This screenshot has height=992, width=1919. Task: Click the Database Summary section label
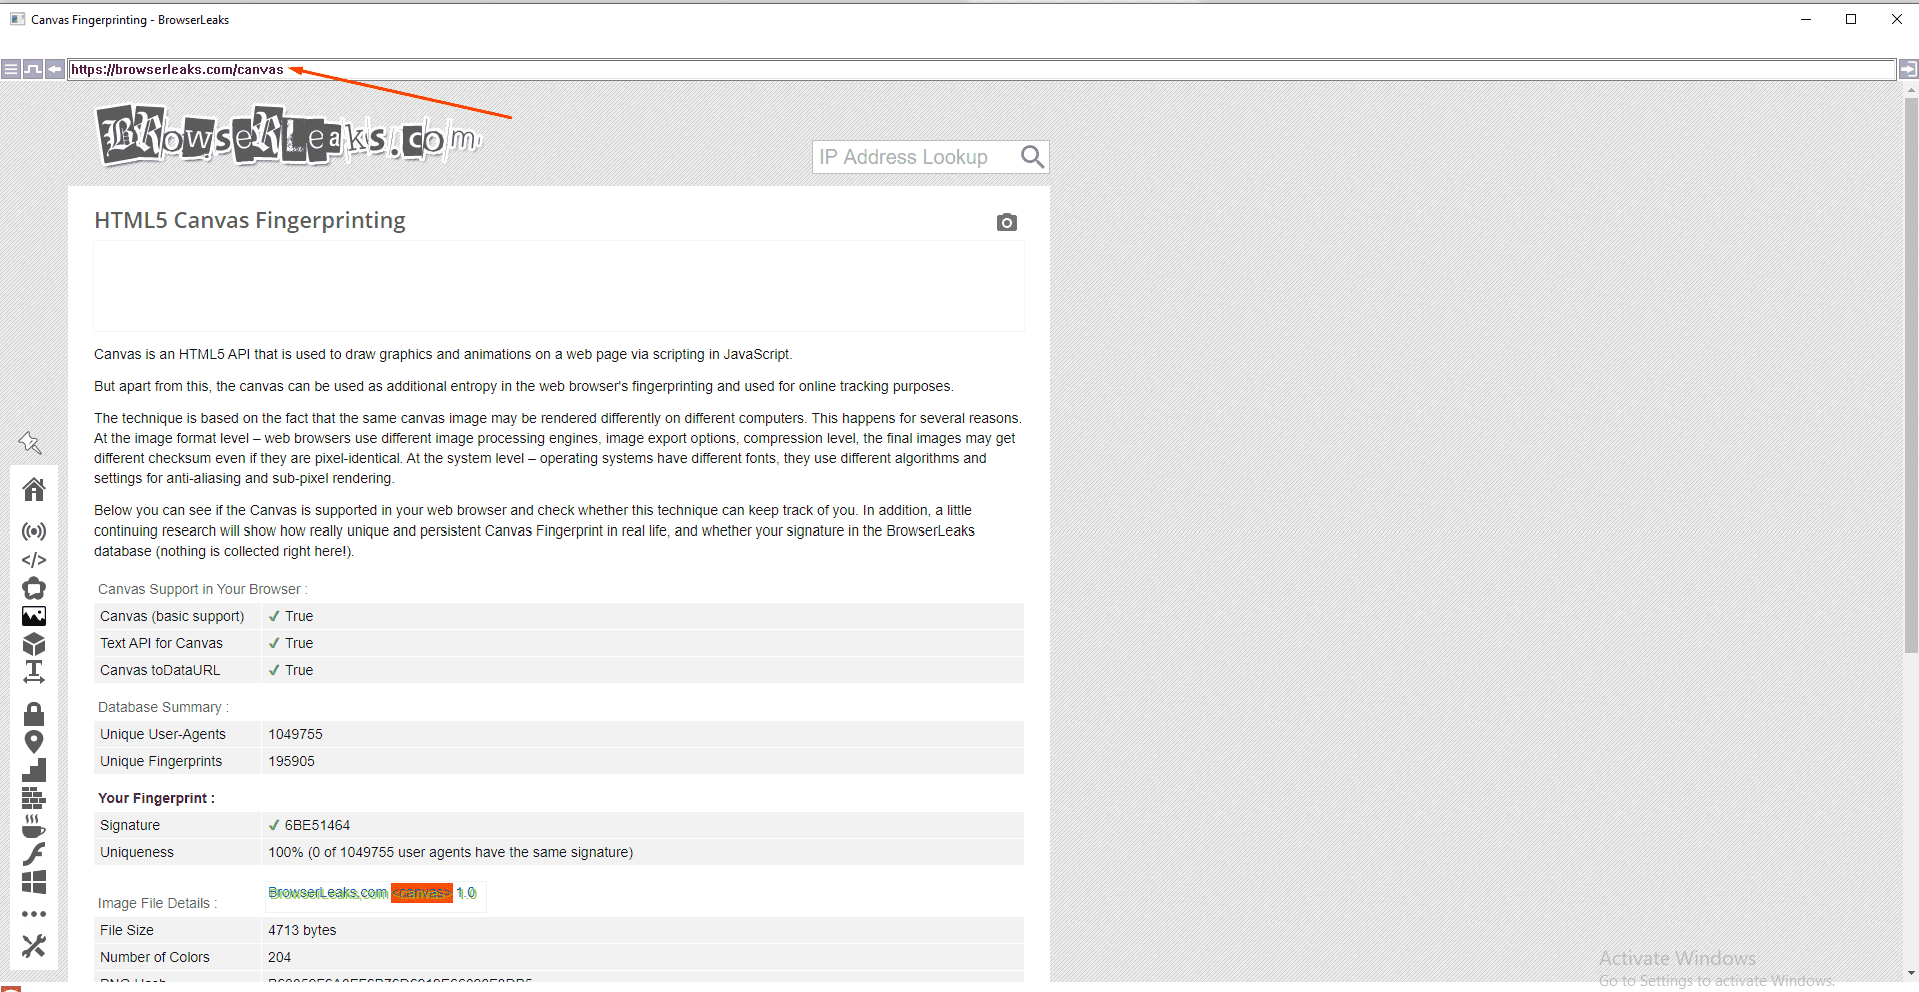coord(163,707)
